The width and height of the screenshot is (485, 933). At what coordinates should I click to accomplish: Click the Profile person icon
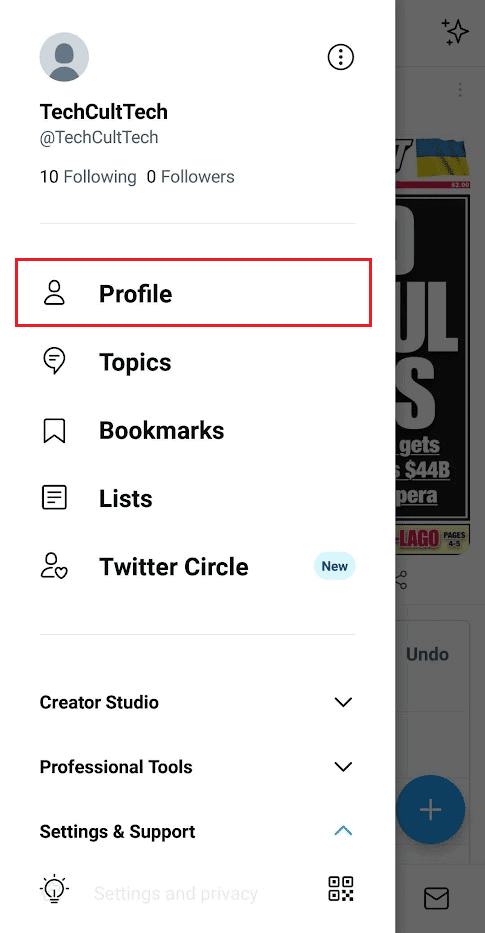tap(55, 293)
